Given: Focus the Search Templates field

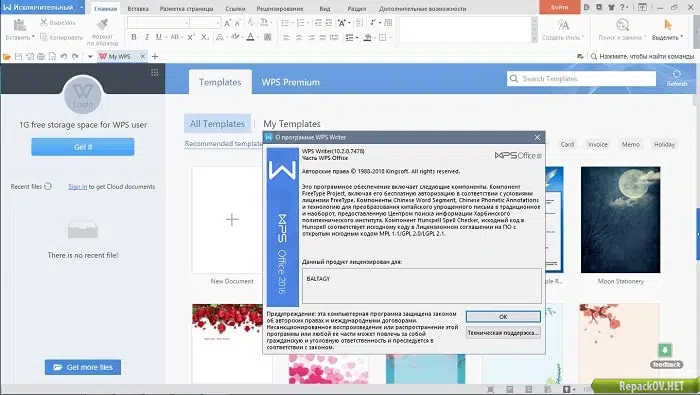Looking at the screenshot, I should point(581,79).
